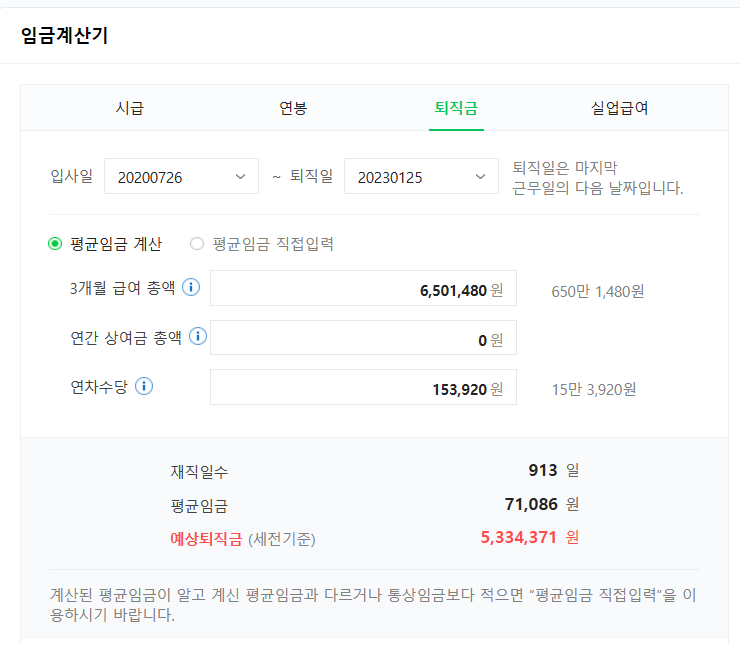Switch to the 시급 tab
Viewport: 740px width, 645px height.
pyautogui.click(x=129, y=108)
